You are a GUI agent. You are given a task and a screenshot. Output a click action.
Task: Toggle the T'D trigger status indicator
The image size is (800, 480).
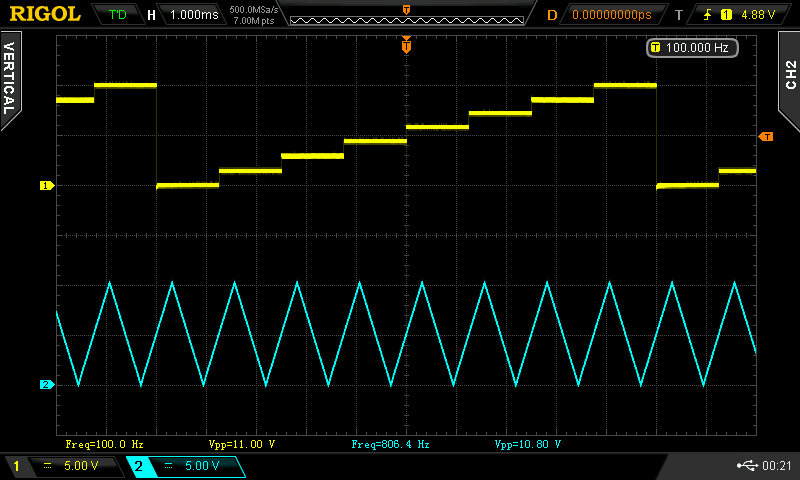117,15
